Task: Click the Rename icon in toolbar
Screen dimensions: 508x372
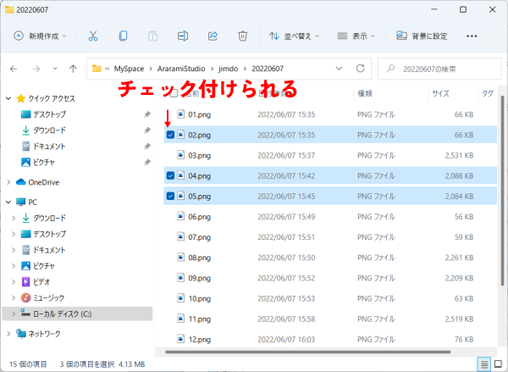Action: [183, 36]
